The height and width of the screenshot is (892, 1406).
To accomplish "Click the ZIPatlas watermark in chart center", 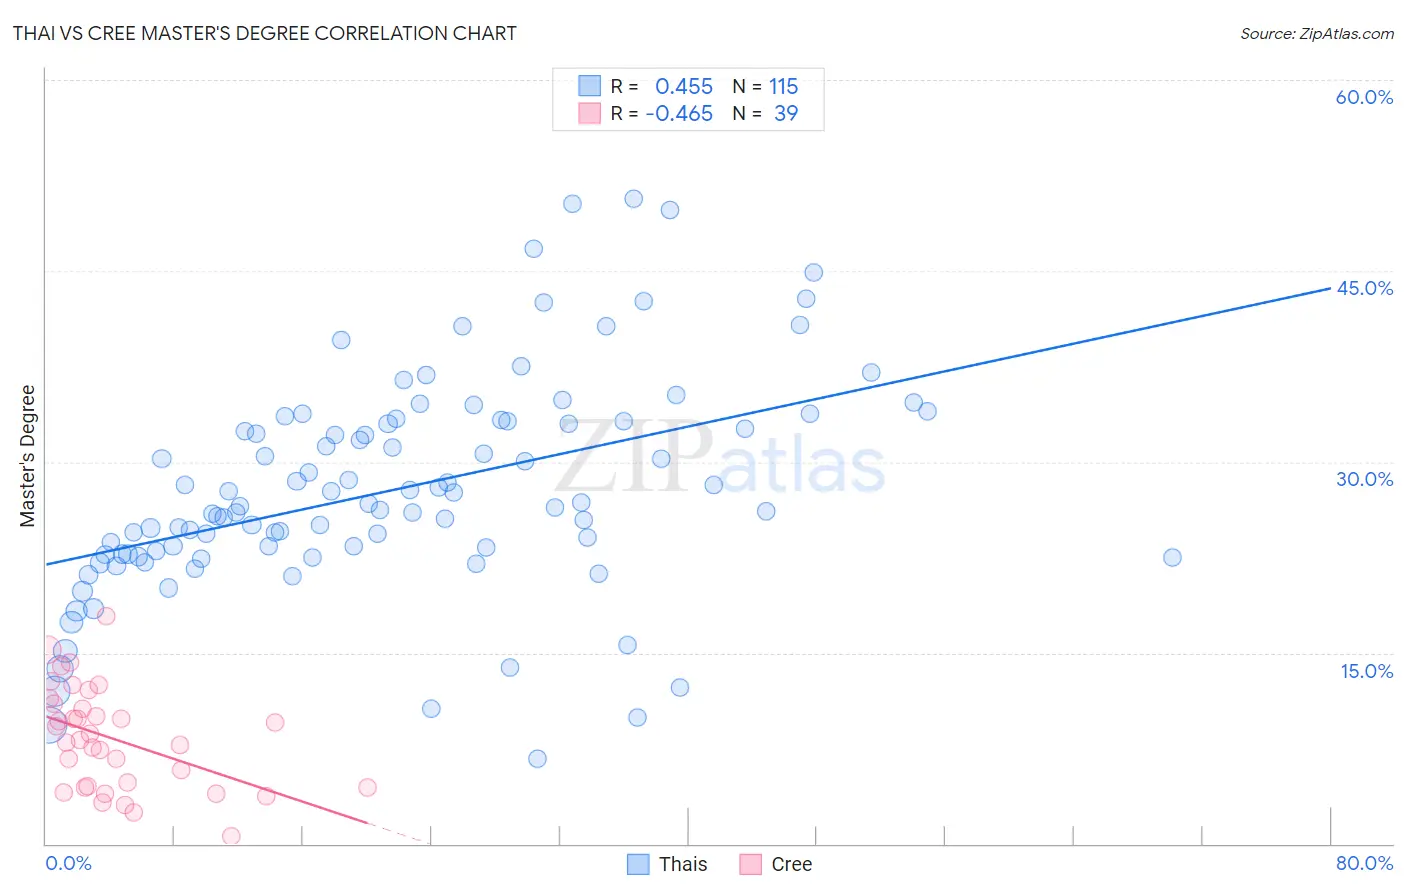I will click(x=720, y=456).
